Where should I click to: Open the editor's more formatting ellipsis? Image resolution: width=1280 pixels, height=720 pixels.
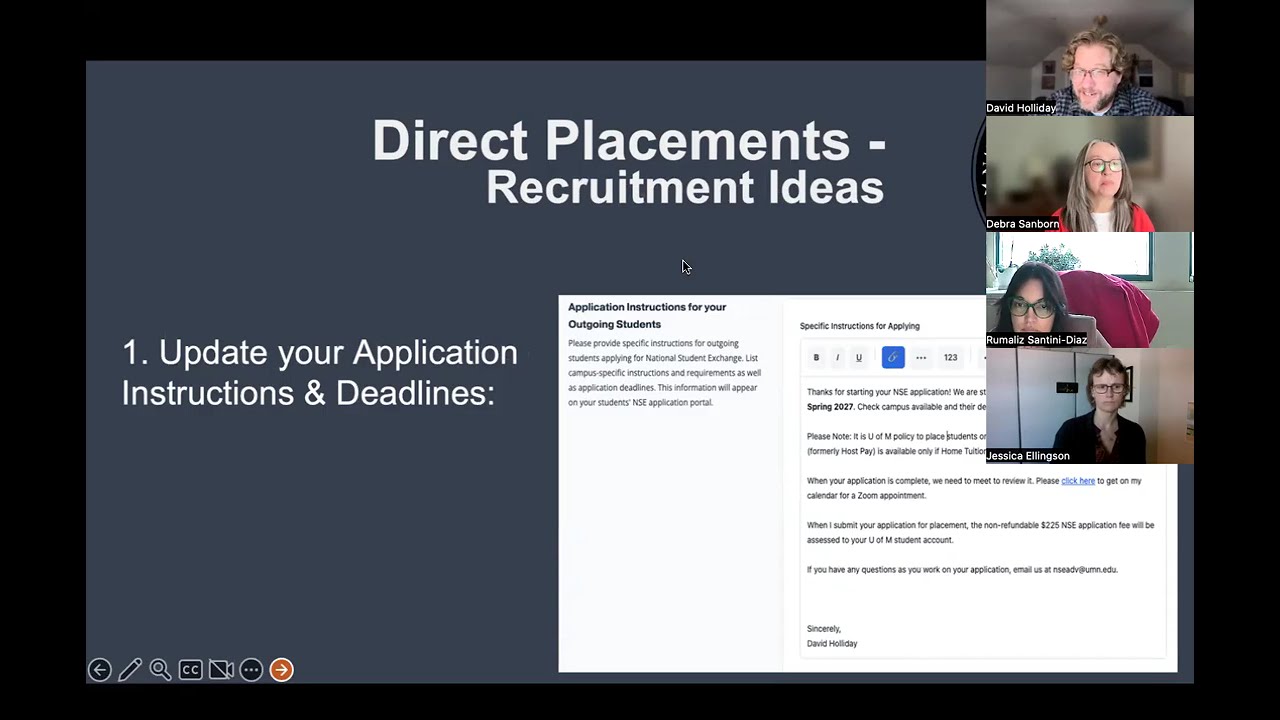[x=921, y=357]
